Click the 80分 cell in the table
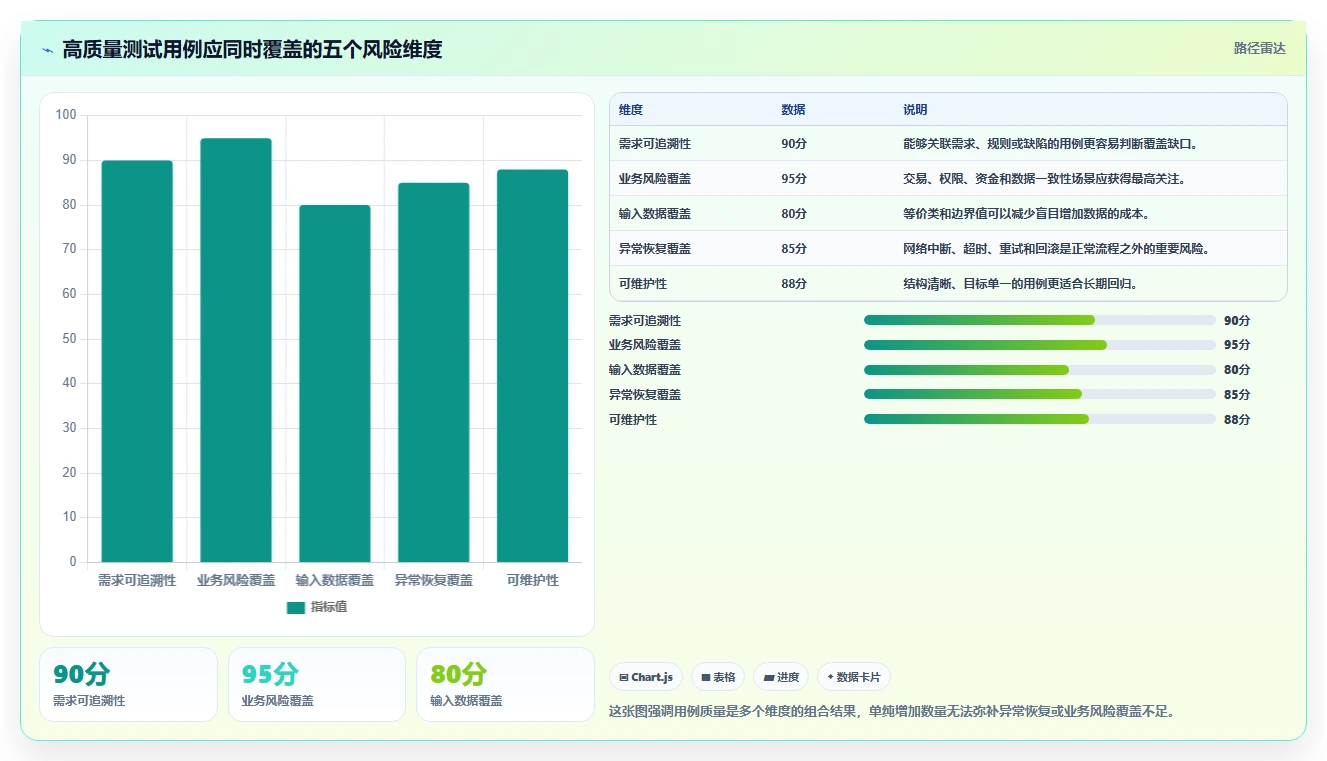1327x761 pixels. pyautogui.click(x=794, y=214)
